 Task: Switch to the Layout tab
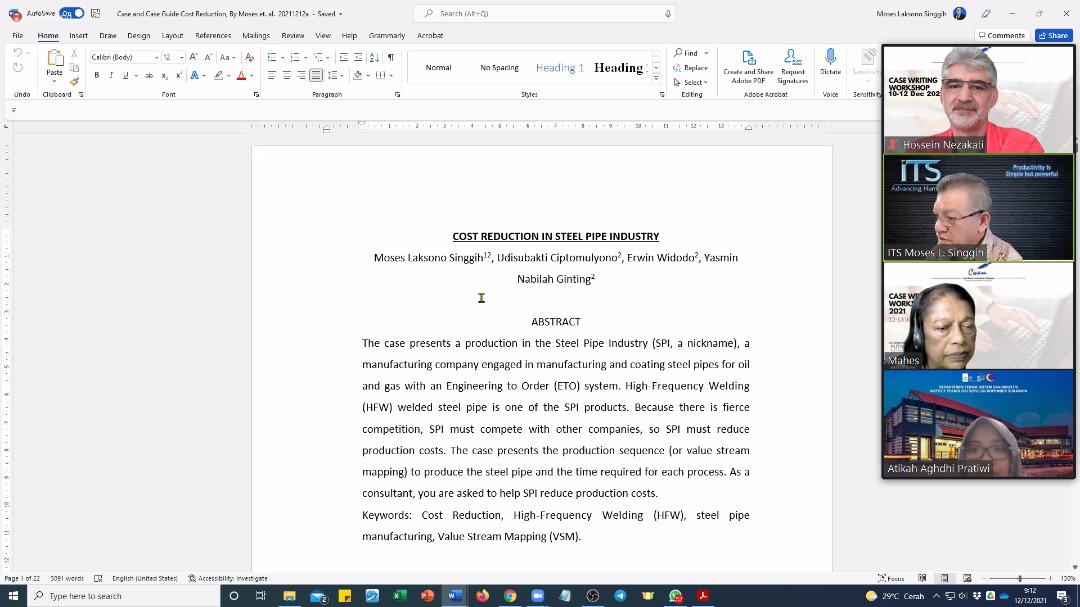[172, 35]
